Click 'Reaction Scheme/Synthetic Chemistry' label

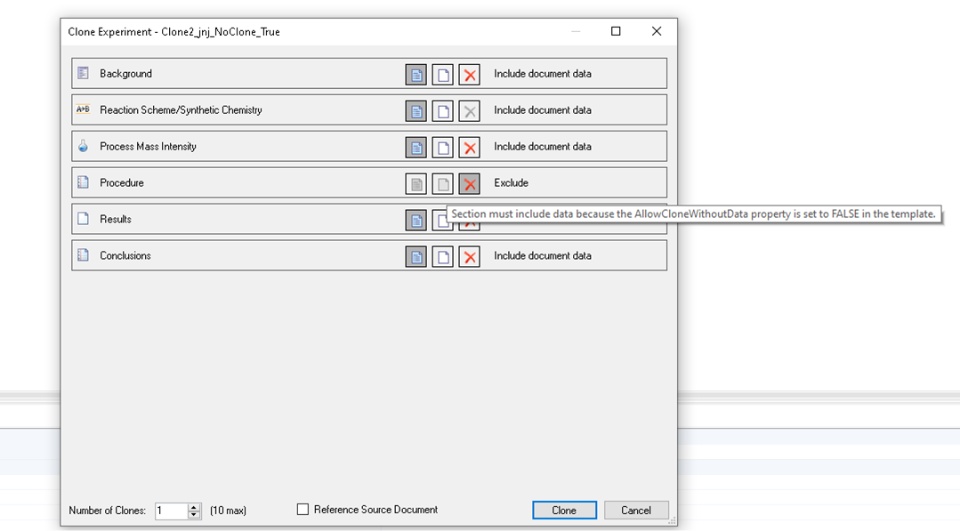tap(181, 110)
